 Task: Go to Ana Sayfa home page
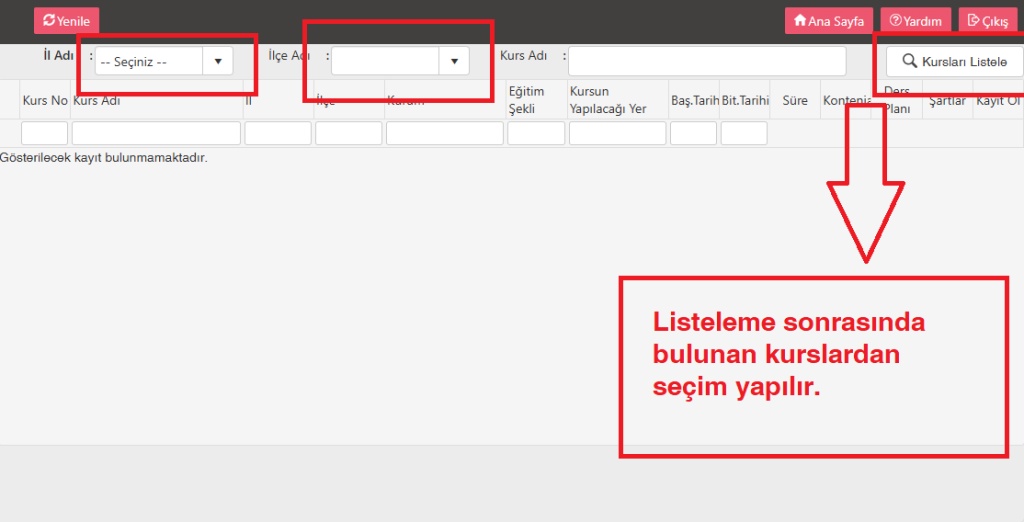point(828,21)
